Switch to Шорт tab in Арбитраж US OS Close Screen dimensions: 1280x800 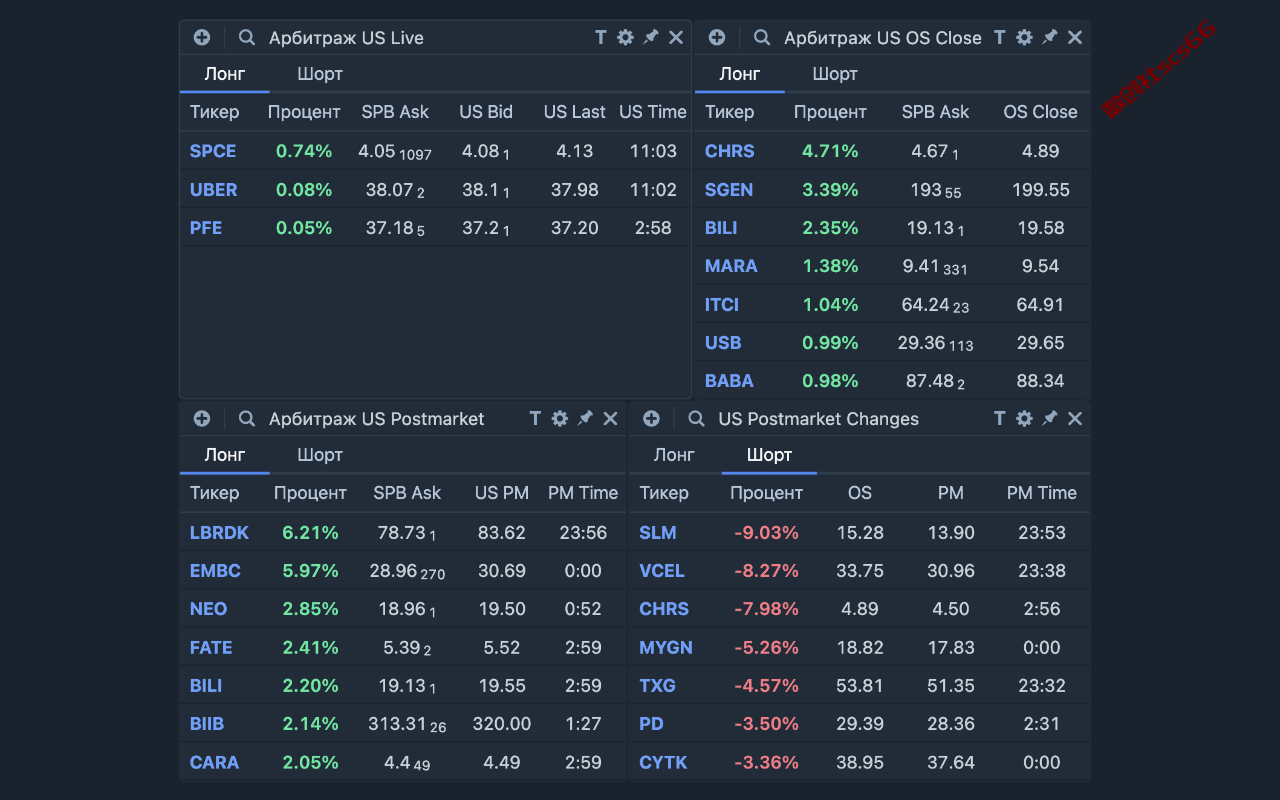[835, 74]
